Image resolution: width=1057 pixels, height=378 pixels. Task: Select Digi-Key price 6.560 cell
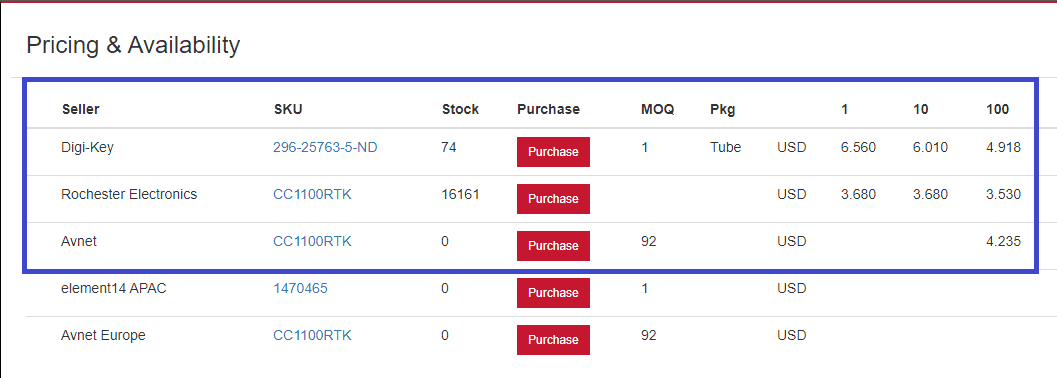point(858,148)
